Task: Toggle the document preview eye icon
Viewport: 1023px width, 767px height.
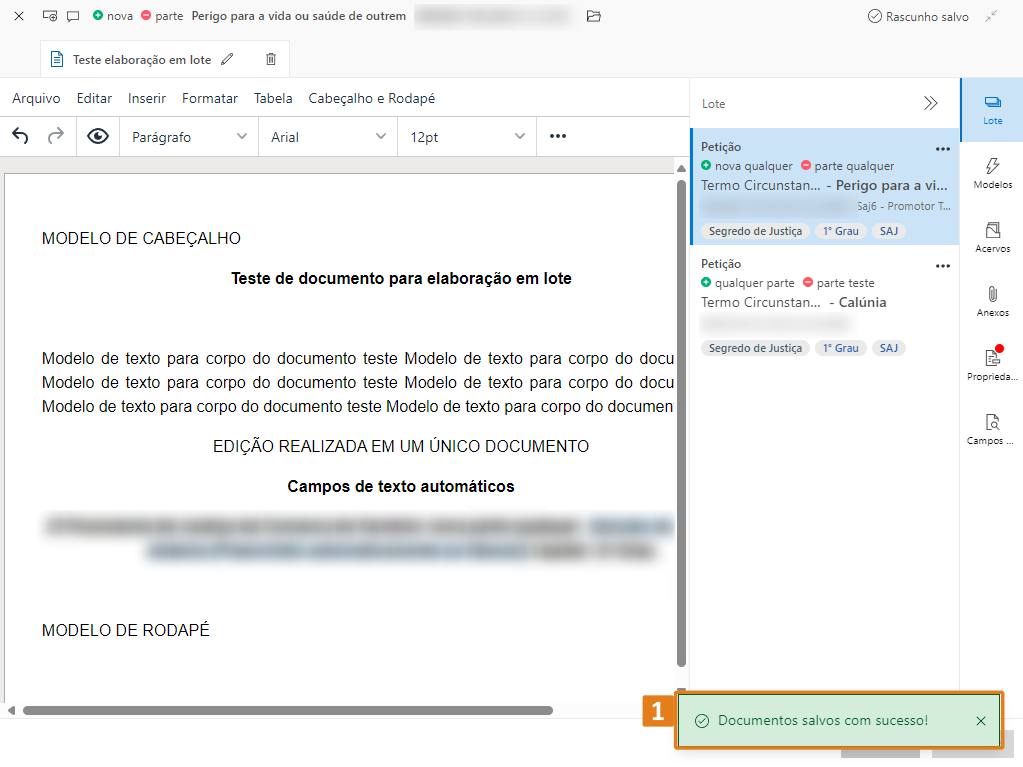Action: pyautogui.click(x=97, y=136)
